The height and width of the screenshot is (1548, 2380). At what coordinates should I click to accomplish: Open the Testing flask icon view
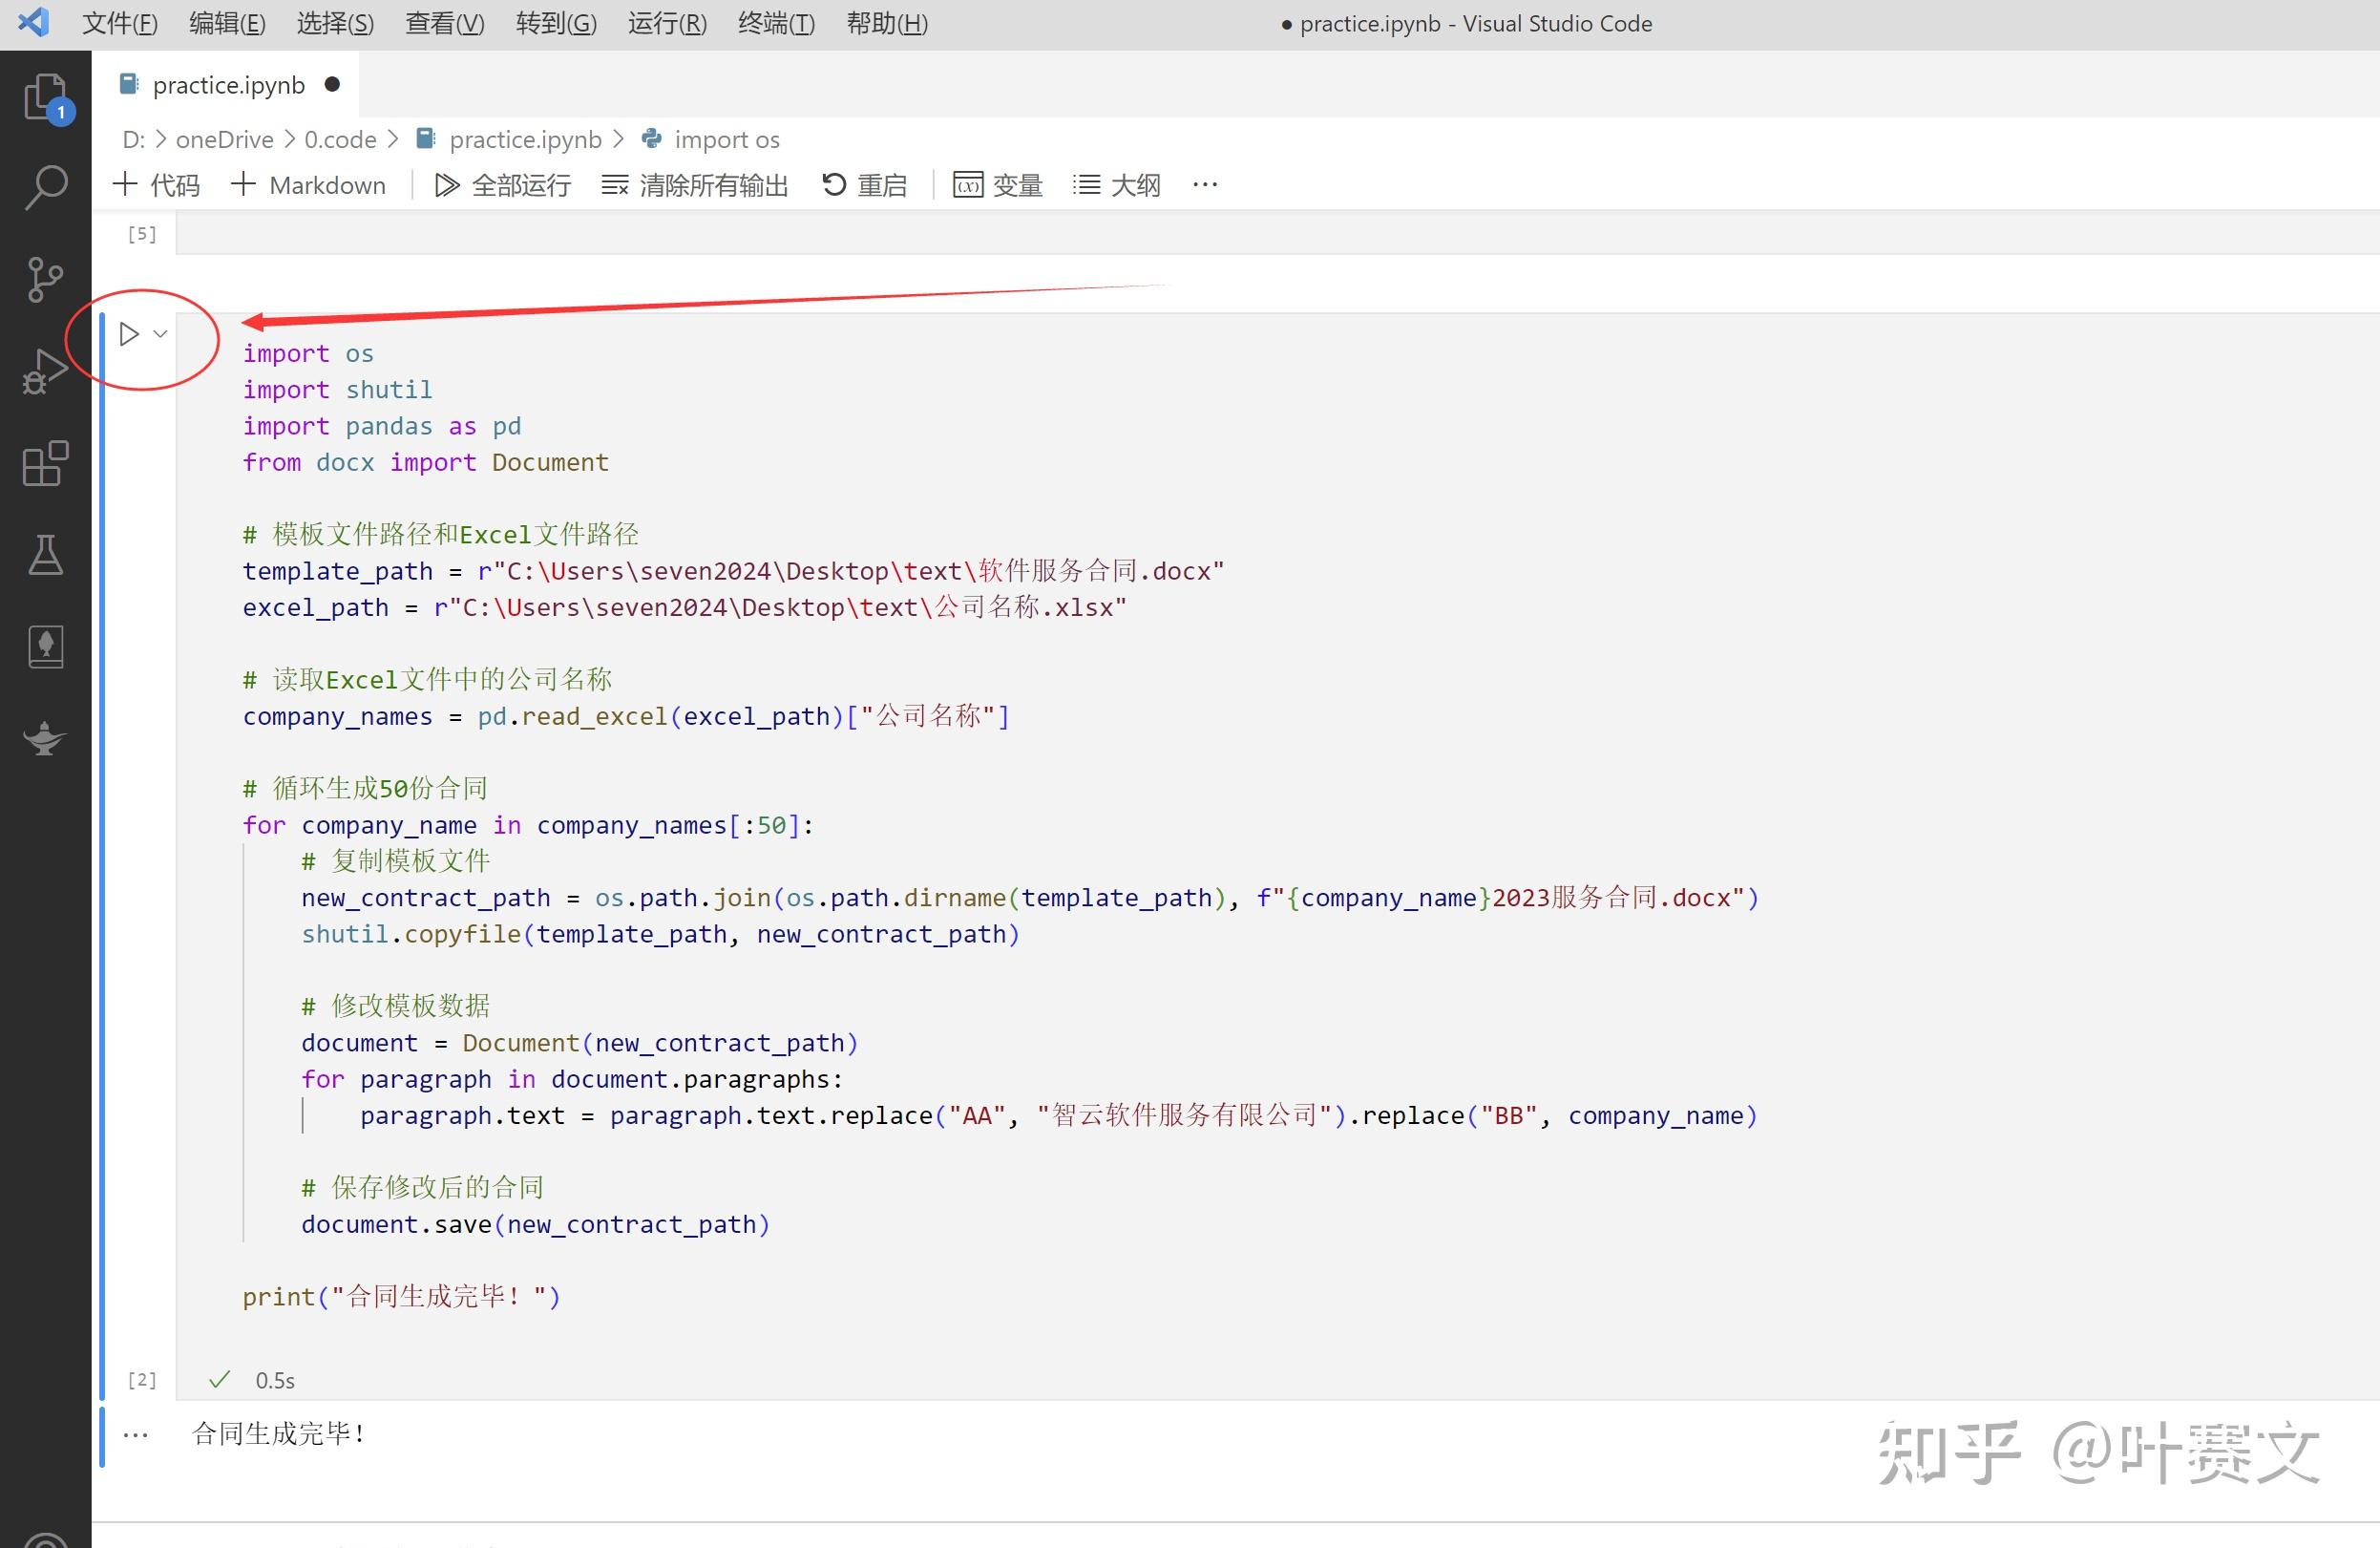[x=45, y=555]
